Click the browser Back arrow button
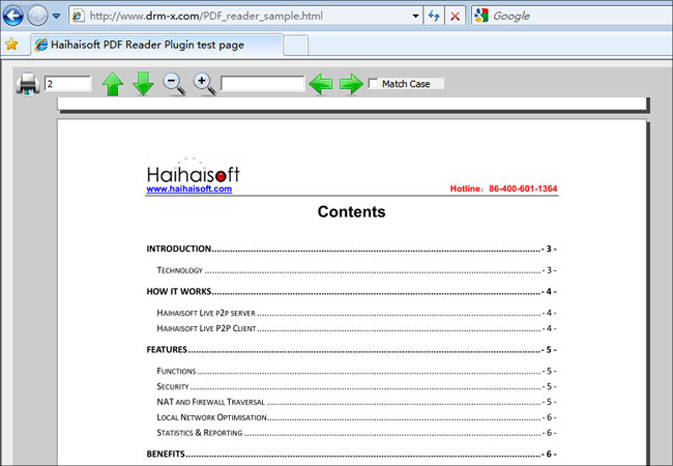The image size is (673, 466). pos(13,16)
